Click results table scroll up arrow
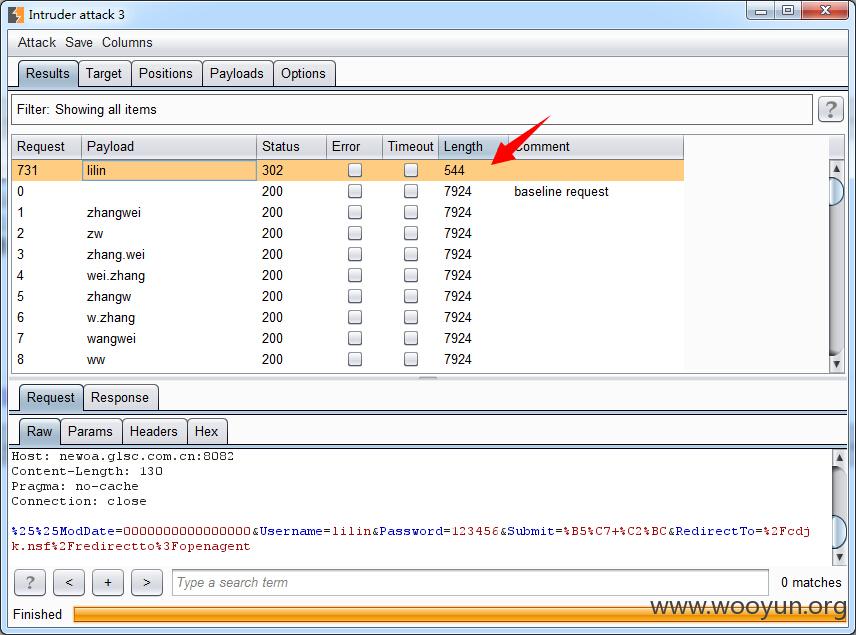 click(836, 168)
